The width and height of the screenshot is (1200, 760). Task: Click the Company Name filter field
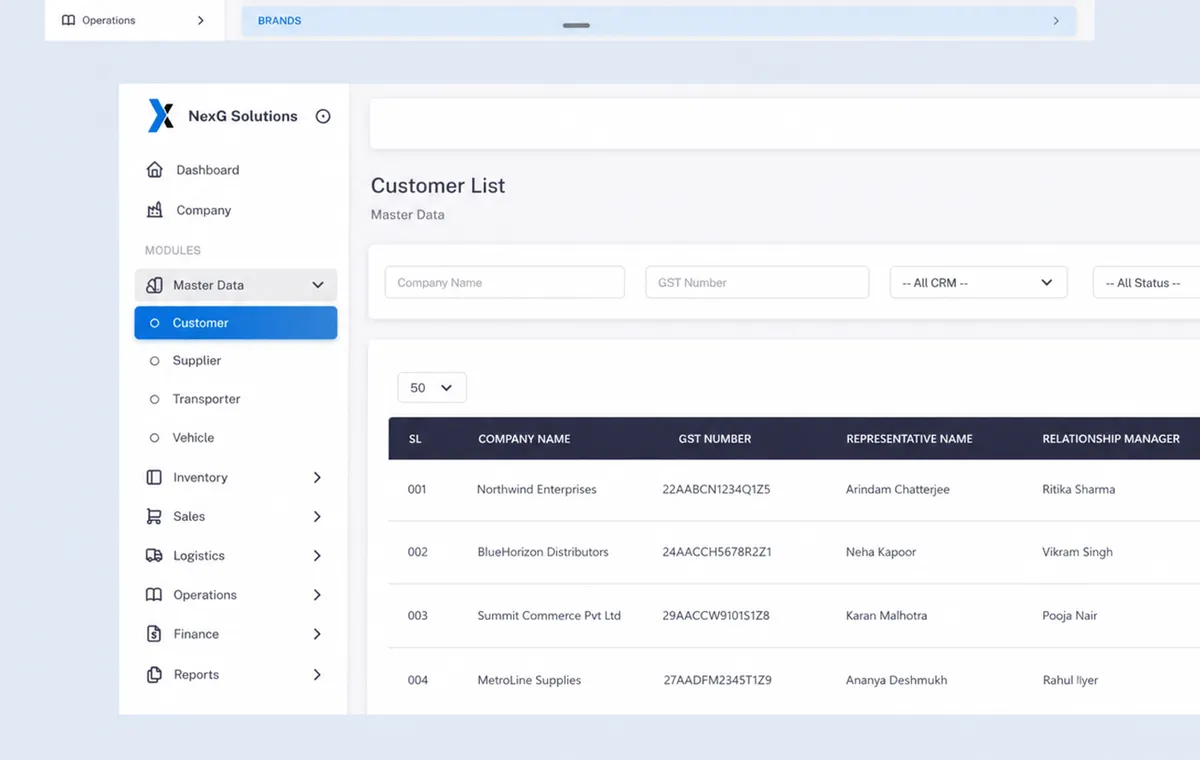coord(505,283)
